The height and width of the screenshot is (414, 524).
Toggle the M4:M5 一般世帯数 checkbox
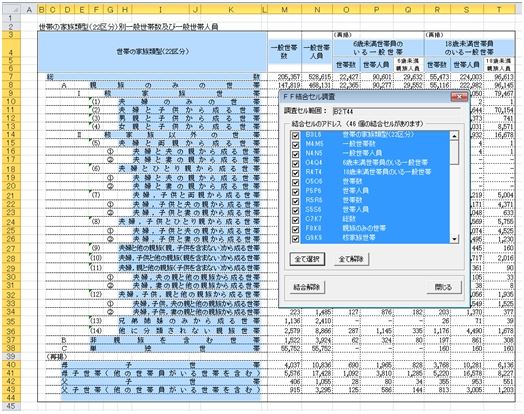[295, 145]
